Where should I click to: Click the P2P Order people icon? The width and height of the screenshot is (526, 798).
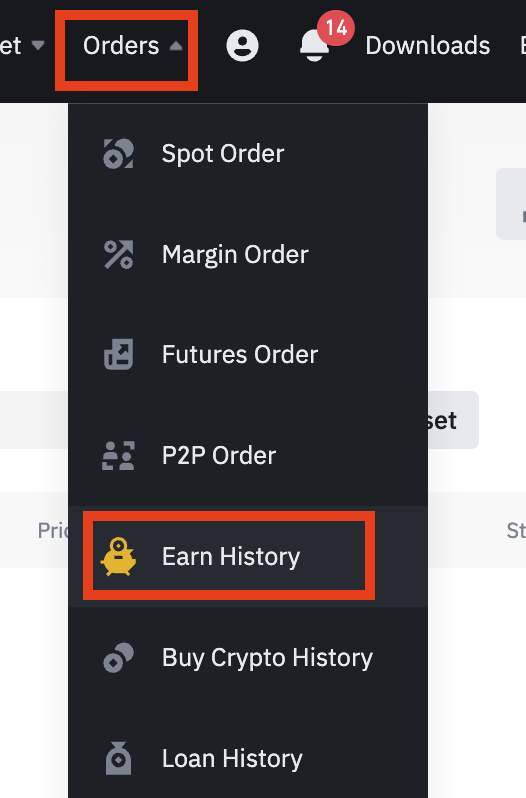click(x=119, y=455)
